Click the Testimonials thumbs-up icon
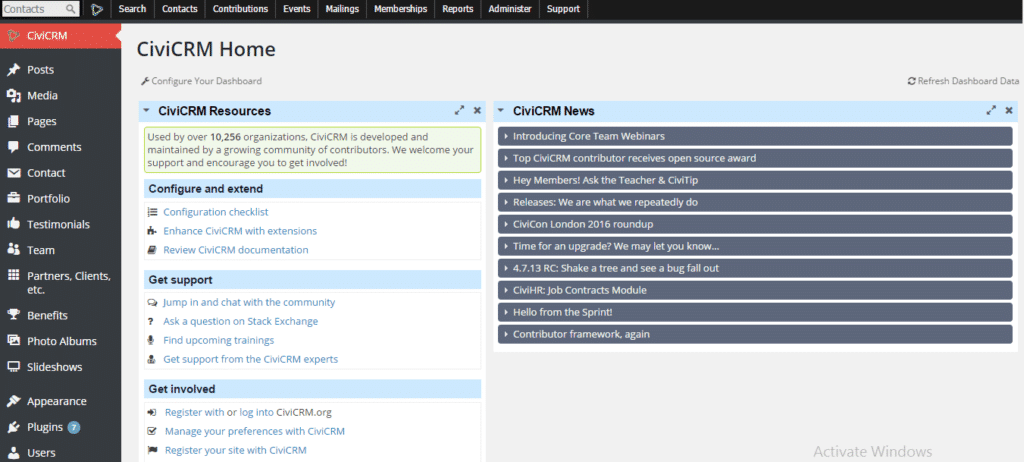This screenshot has width=1024, height=462. (x=13, y=224)
